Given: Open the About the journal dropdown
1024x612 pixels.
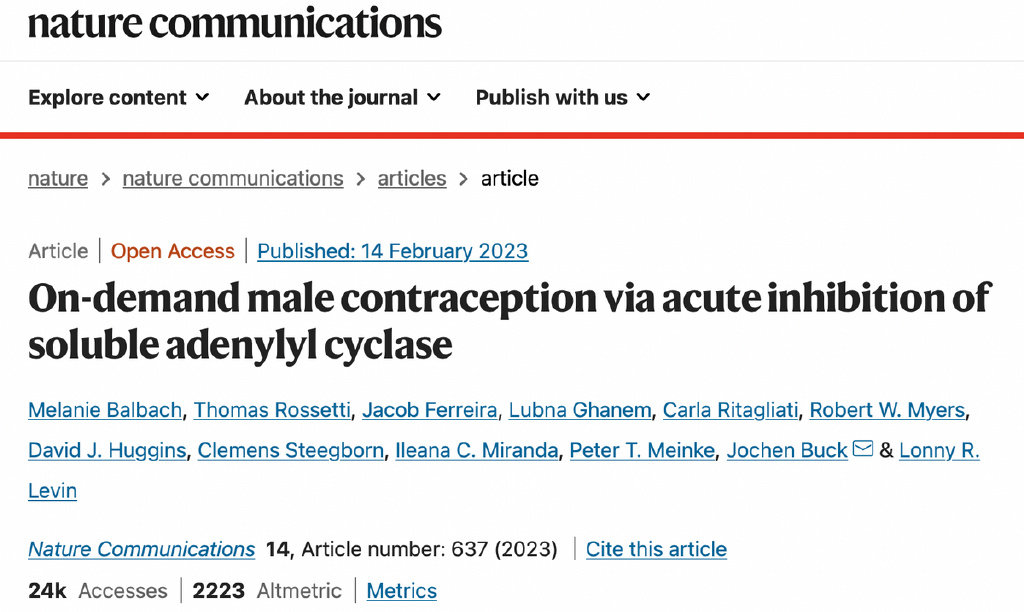Looking at the screenshot, I should pos(342,97).
